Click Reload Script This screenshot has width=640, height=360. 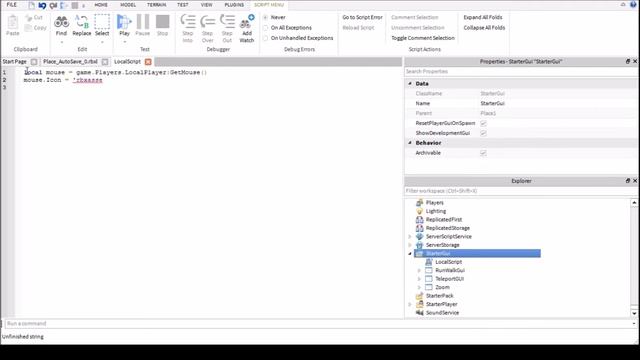(x=358, y=28)
